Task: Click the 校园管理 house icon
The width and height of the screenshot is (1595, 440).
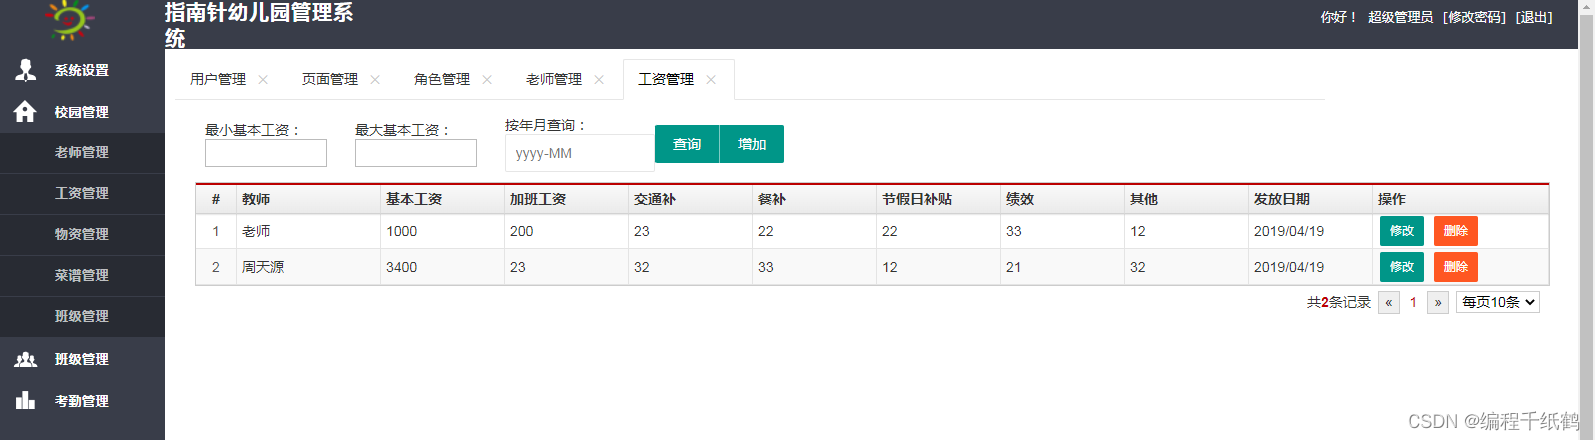Action: click(x=26, y=112)
